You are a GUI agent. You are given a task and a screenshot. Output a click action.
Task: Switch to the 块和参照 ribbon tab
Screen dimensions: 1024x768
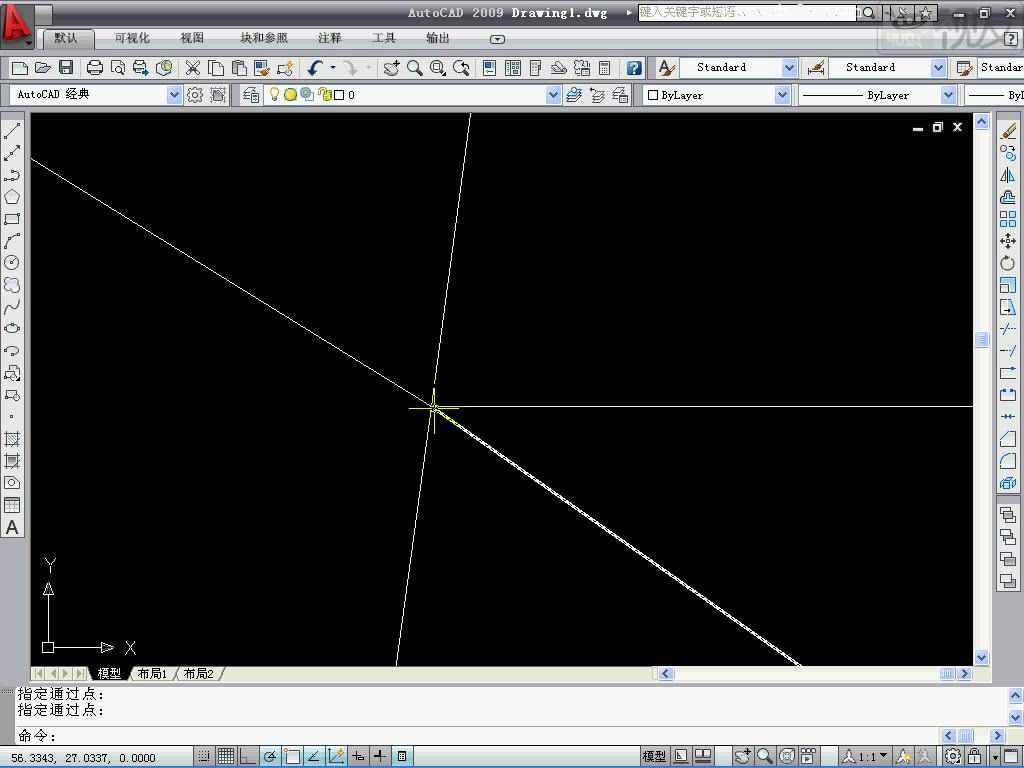[x=264, y=39]
